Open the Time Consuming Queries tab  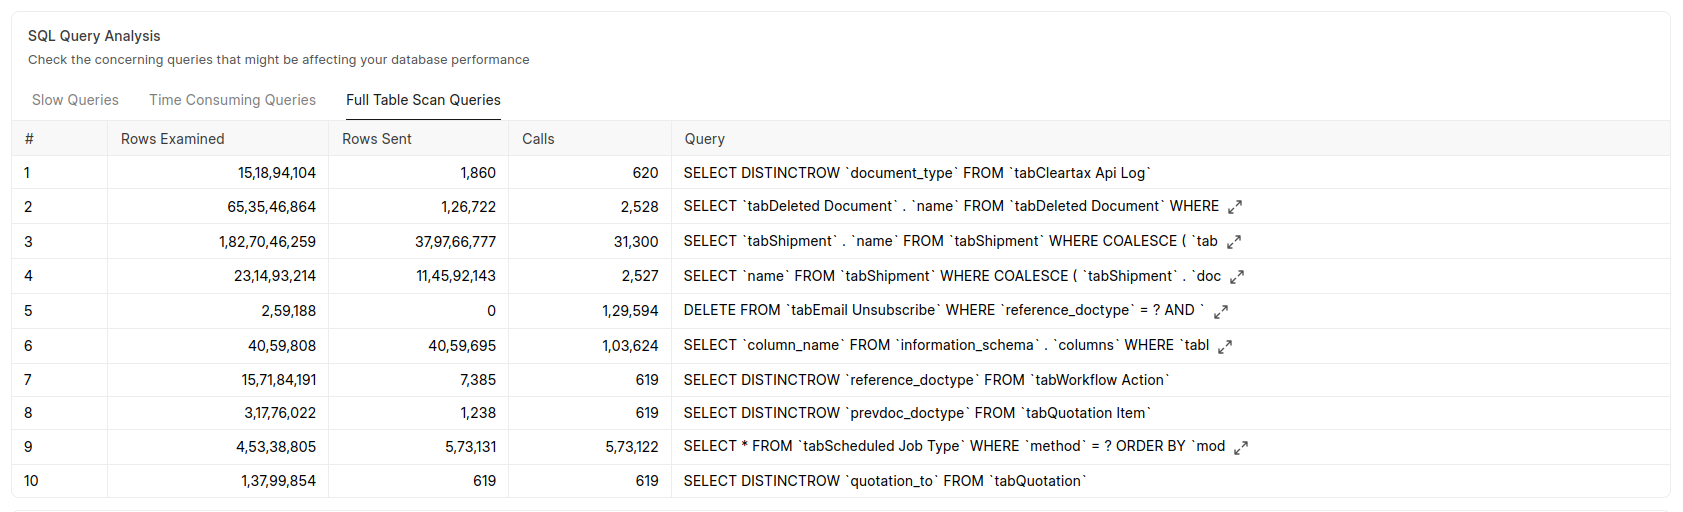(232, 100)
